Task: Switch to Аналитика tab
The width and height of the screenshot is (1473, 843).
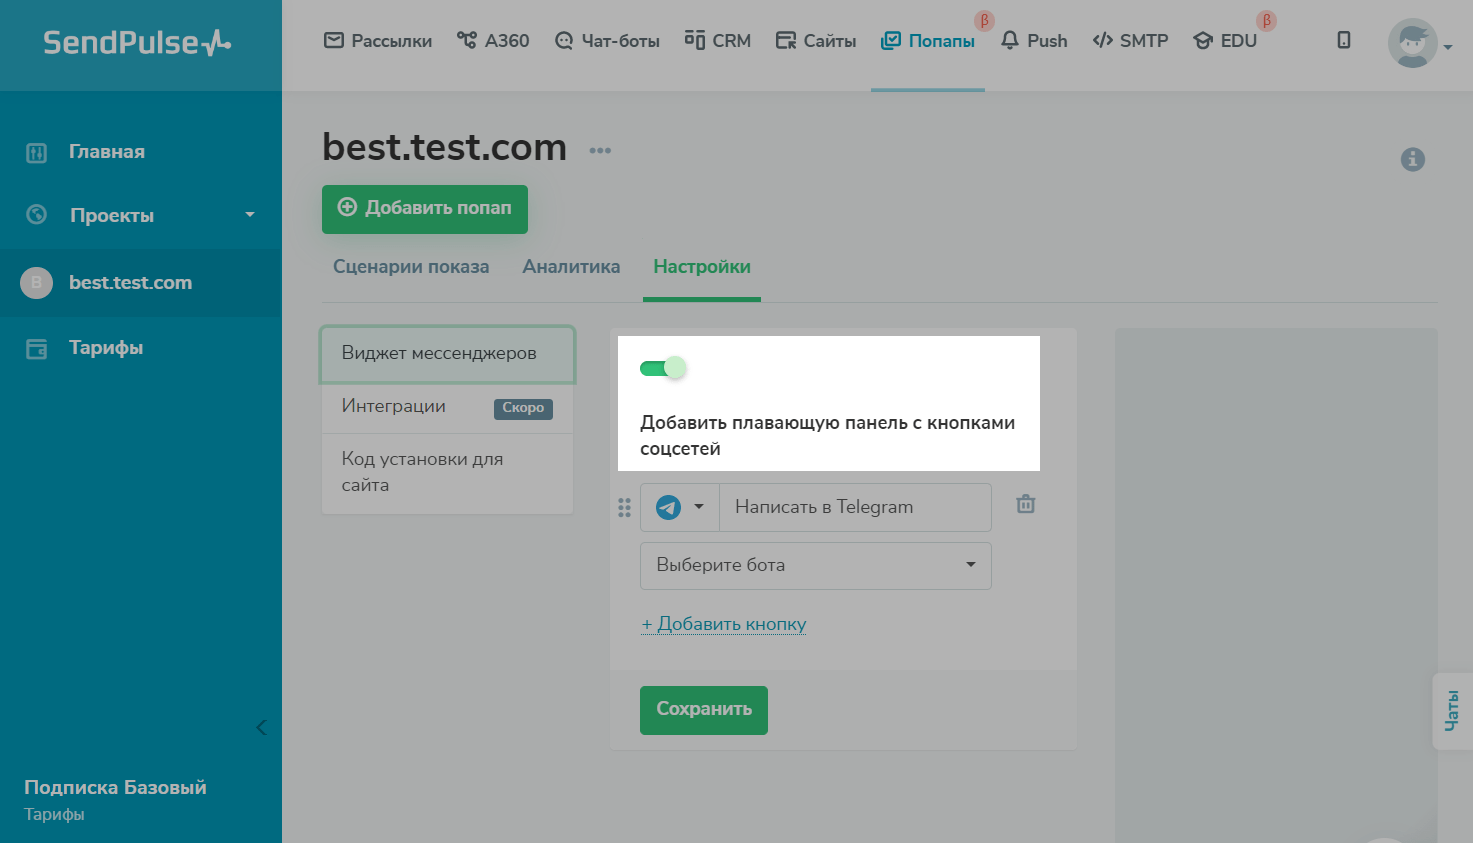Action: point(571,267)
